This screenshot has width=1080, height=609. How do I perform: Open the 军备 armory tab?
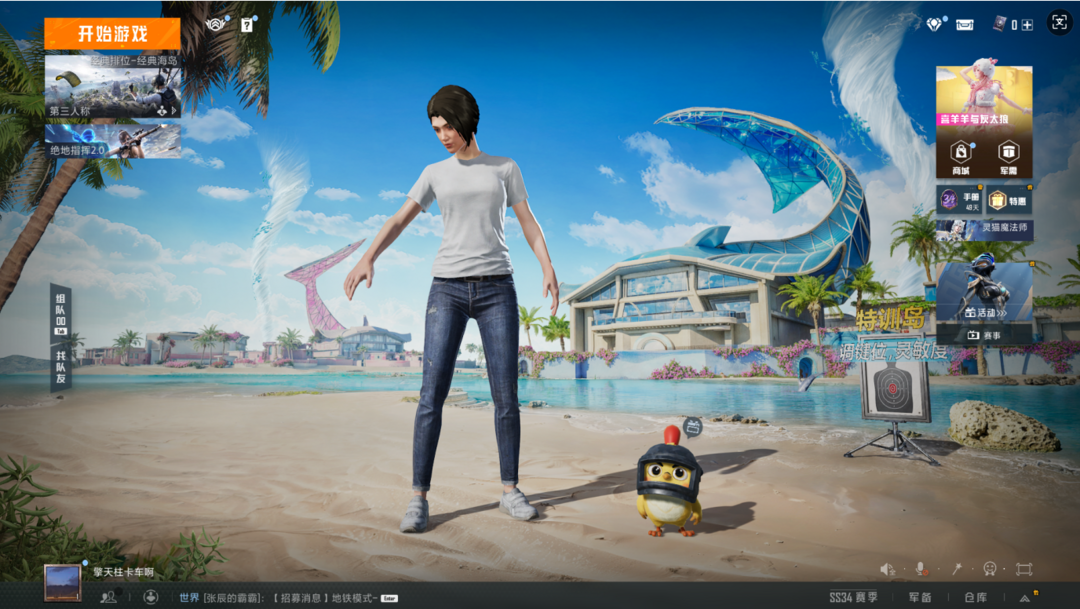(920, 597)
